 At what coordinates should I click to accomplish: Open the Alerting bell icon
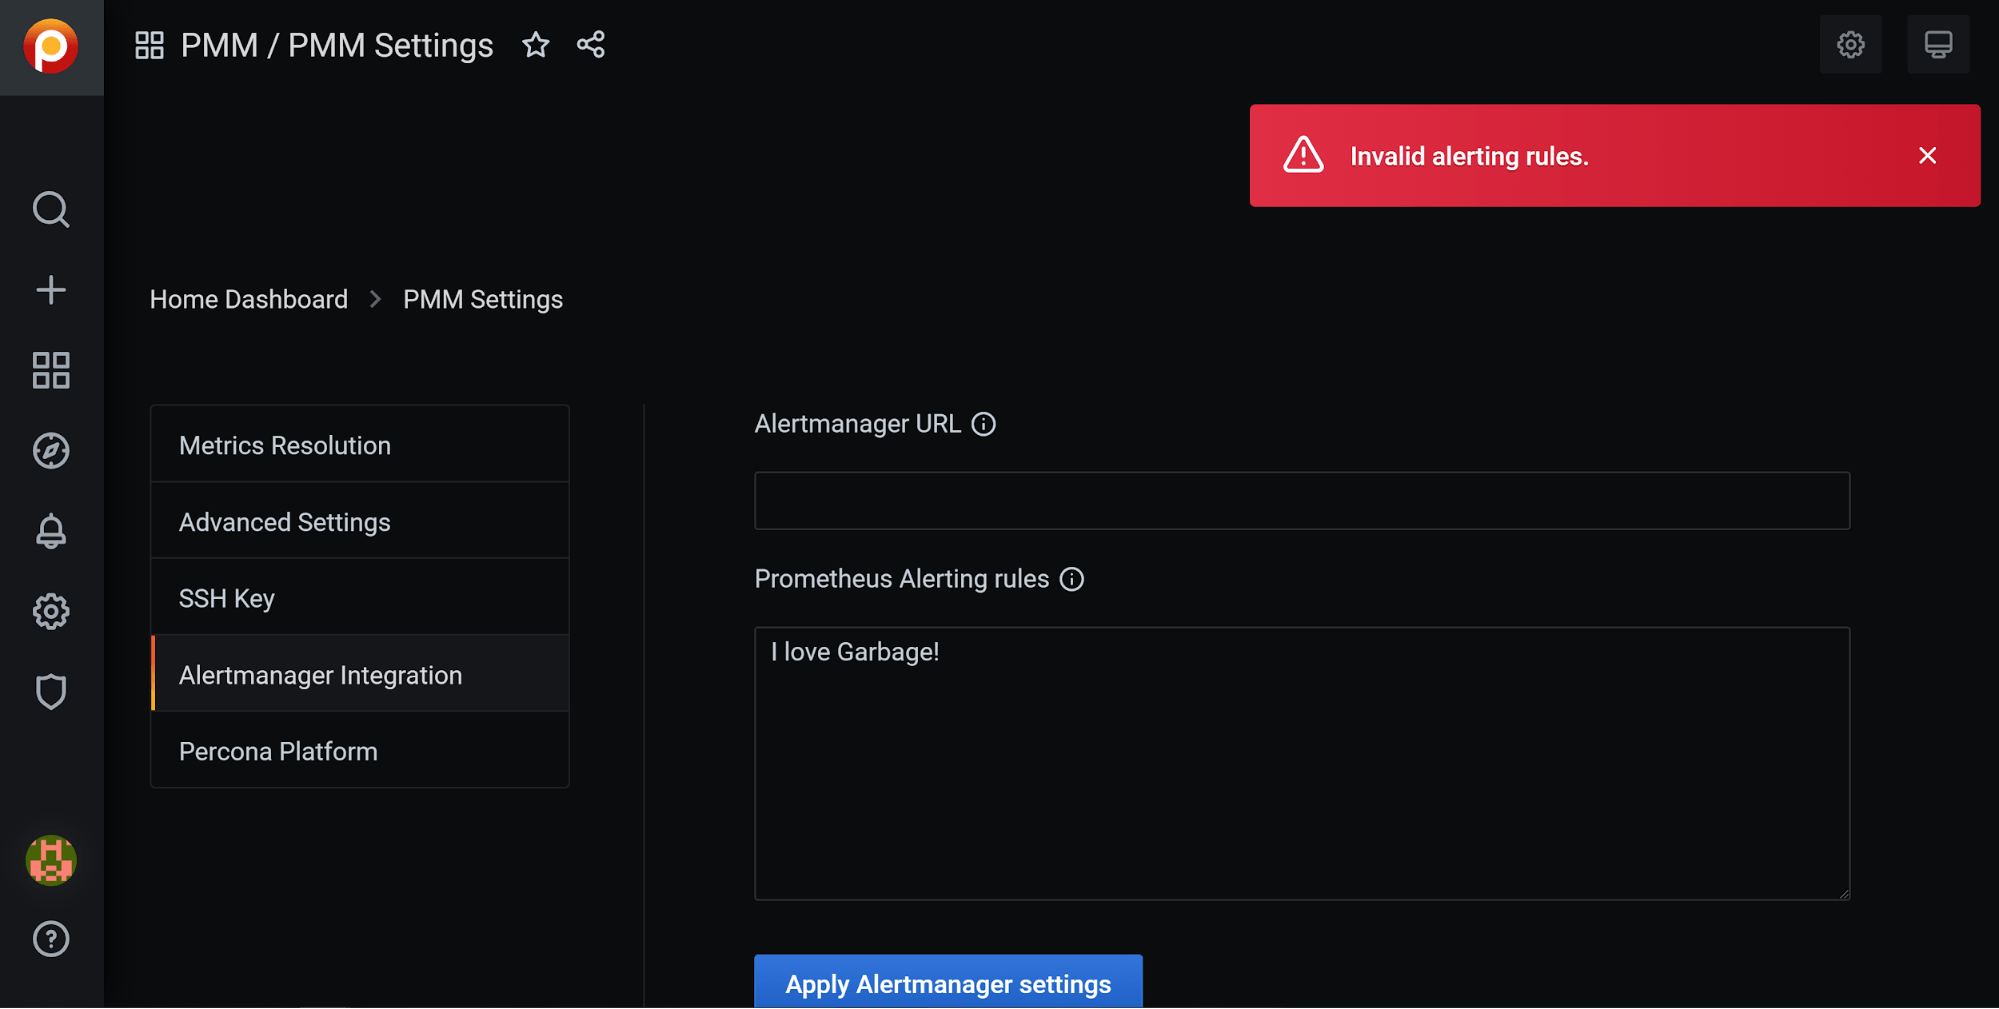point(51,531)
